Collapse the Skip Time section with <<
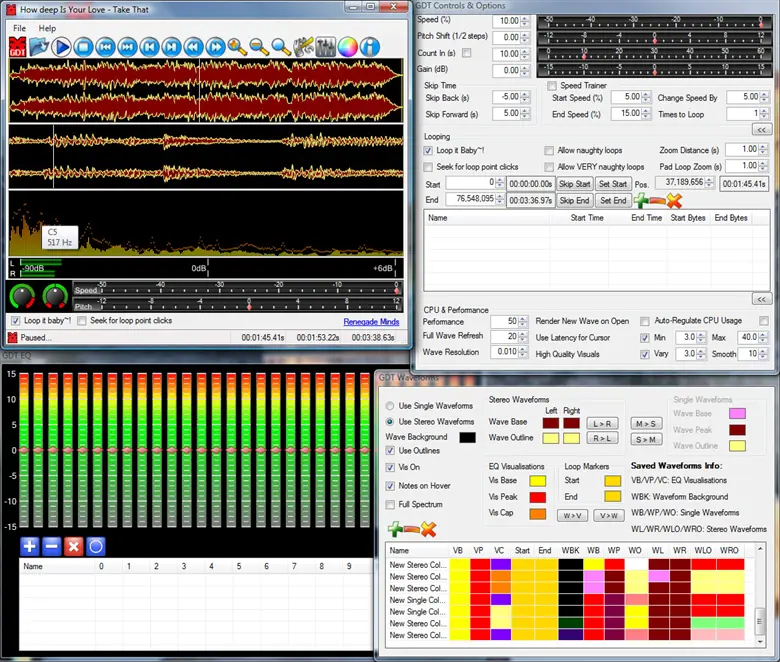 761,130
